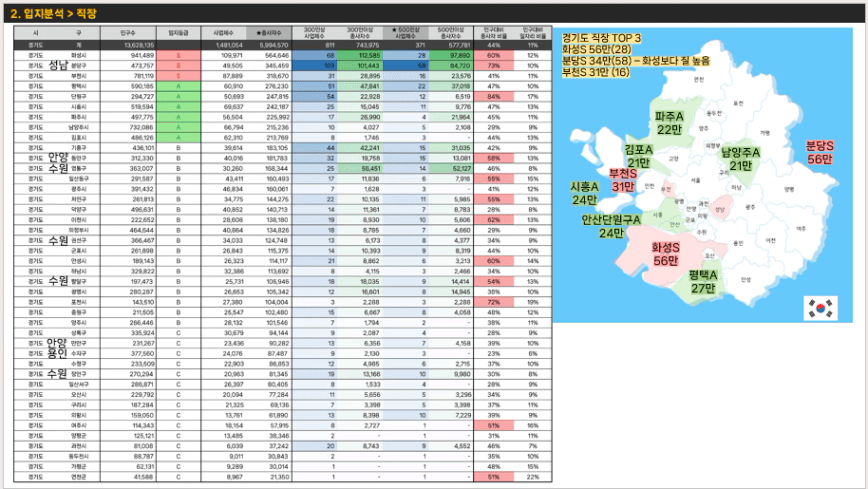Click the ★종사자수 column header
This screenshot has height=489, width=868.
(x=269, y=33)
